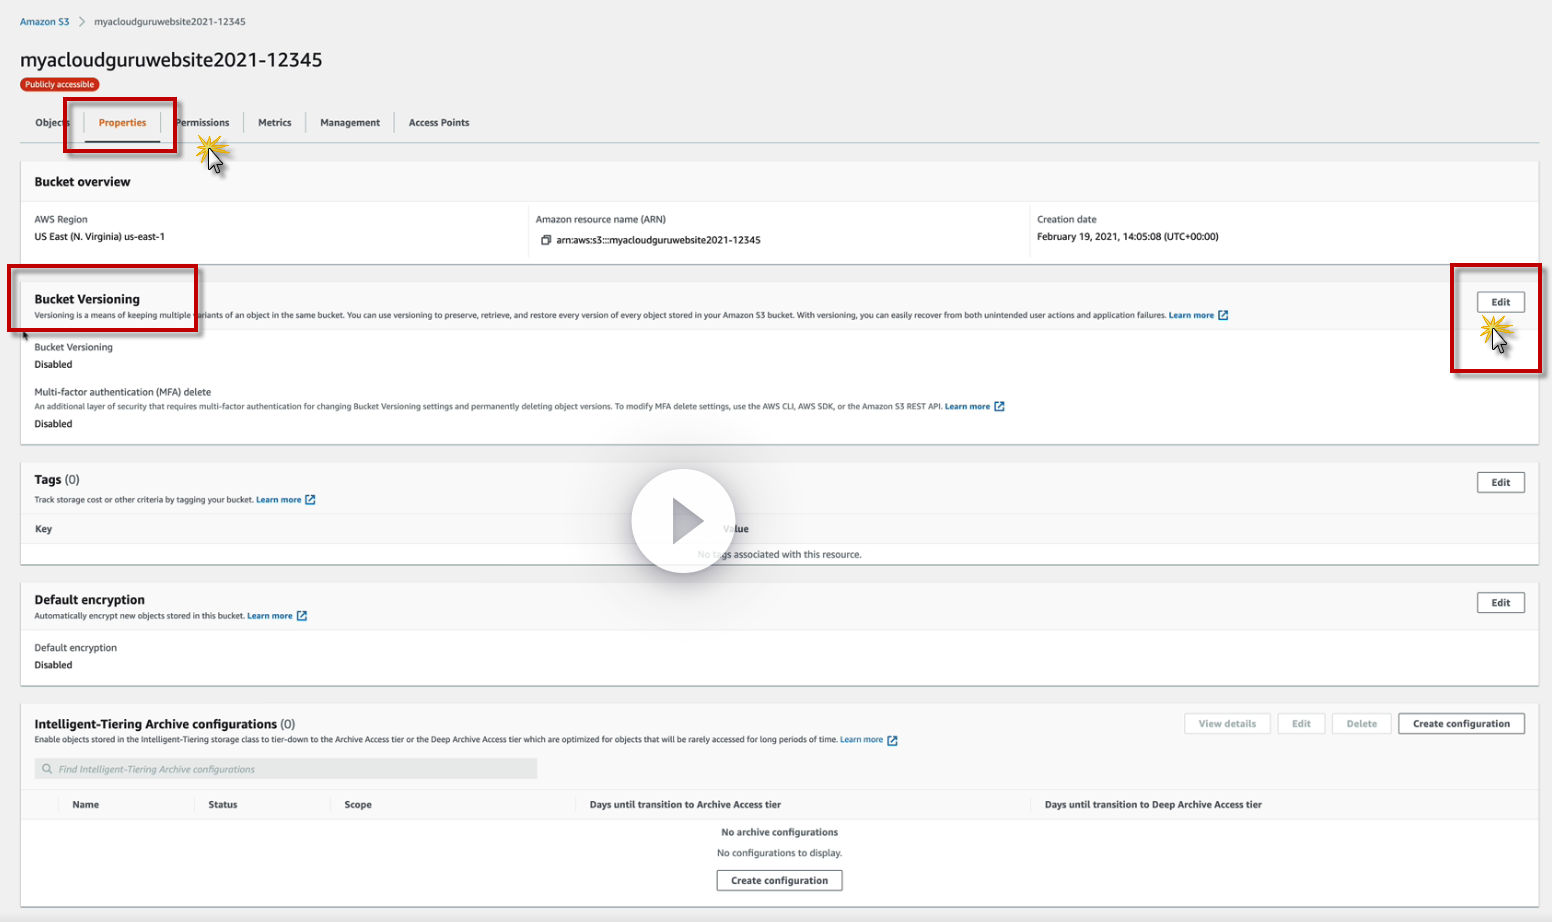Open Learn more link for MFA delete

[967, 406]
